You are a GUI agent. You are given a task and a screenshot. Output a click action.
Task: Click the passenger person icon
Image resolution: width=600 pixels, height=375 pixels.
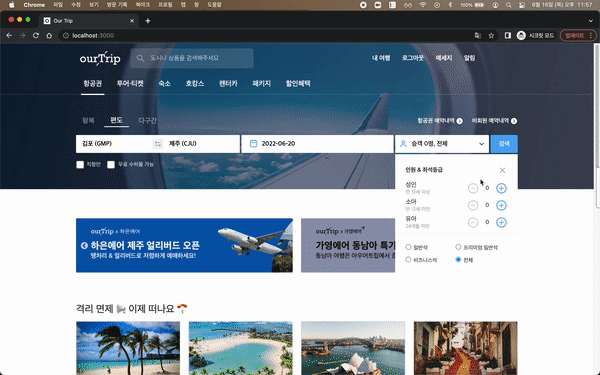pyautogui.click(x=403, y=144)
